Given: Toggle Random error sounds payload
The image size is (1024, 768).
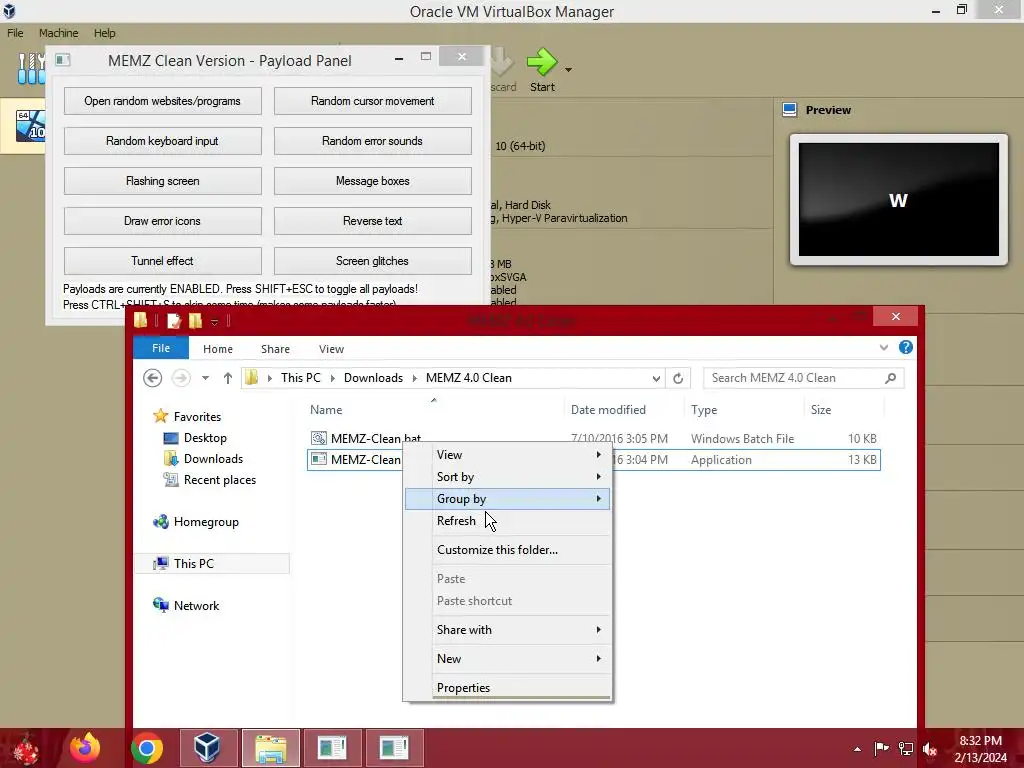Looking at the screenshot, I should coord(372,141).
